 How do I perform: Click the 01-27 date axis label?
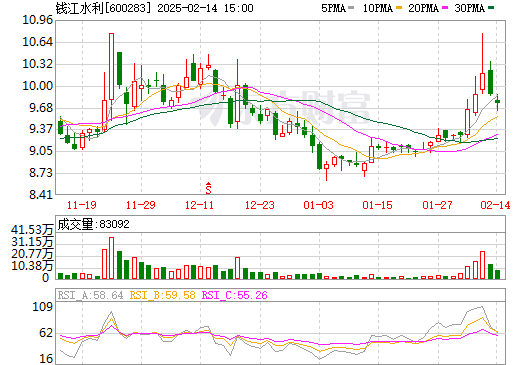[437, 205]
